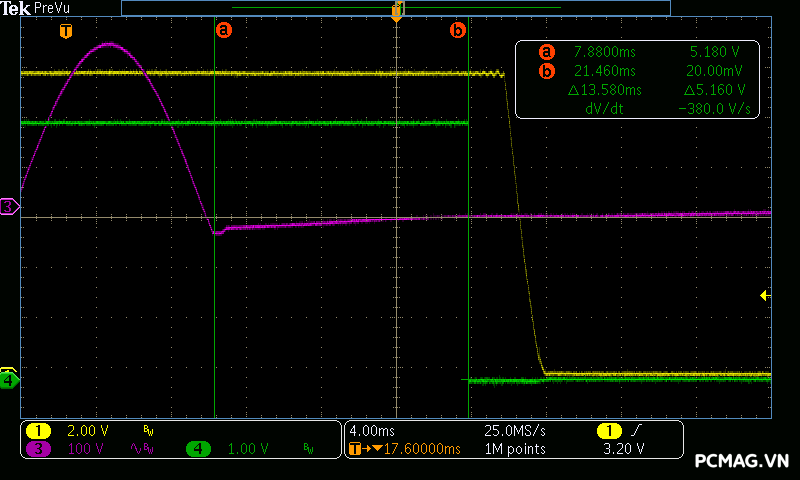Image resolution: width=800 pixels, height=480 pixels.
Task: Click the Tek logo in top corner
Action: click(x=15, y=8)
